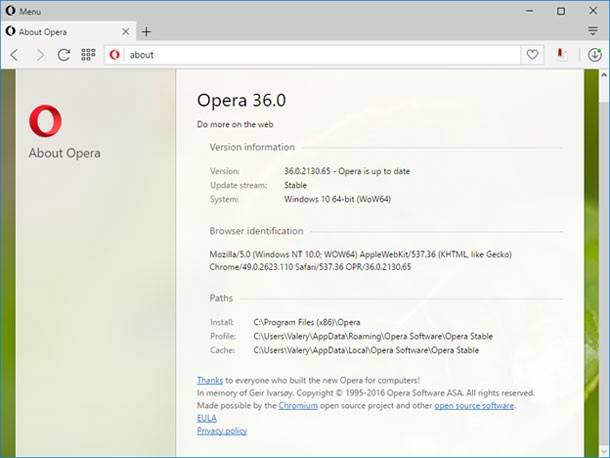Click the About Opera sidebar title
Viewport: 610px width, 458px height.
[65, 153]
